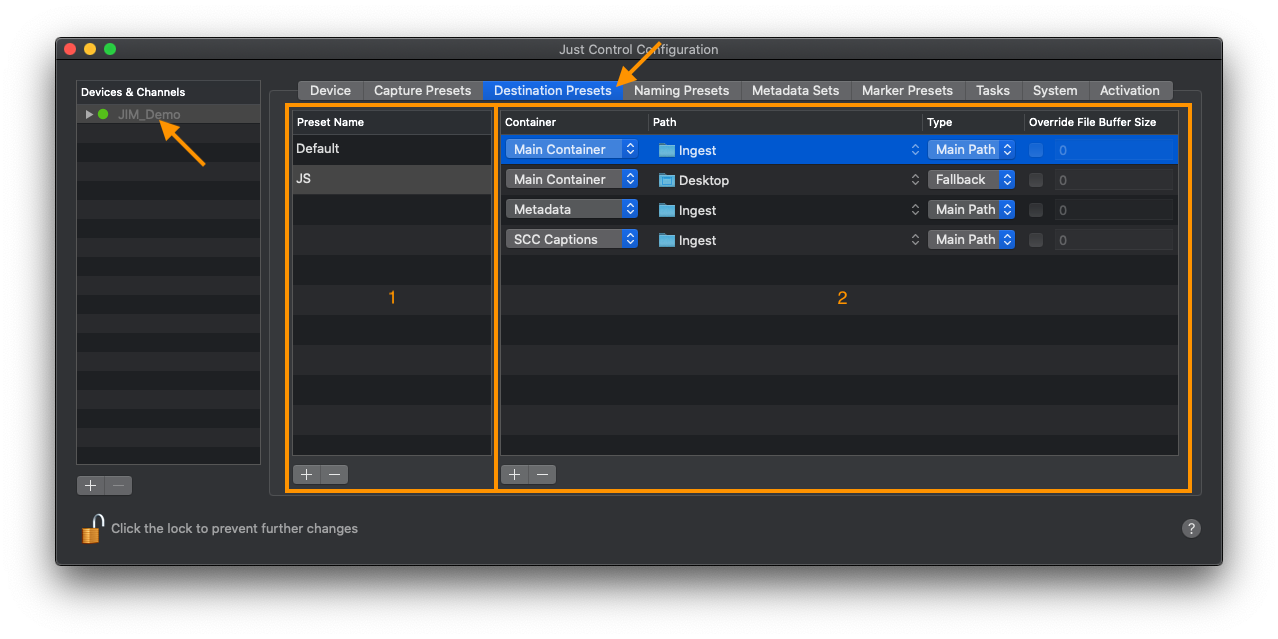Image resolution: width=1278 pixels, height=639 pixels.
Task: Add a new device with the plus button
Action: (91, 485)
